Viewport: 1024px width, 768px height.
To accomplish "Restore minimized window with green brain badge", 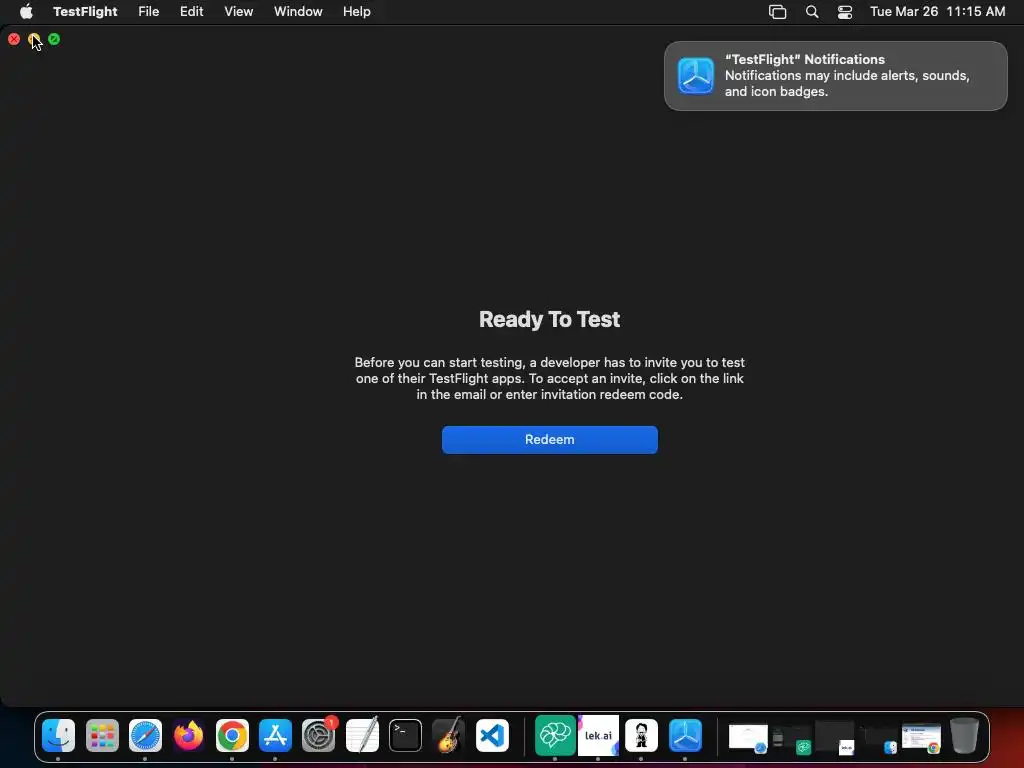I will click(792, 738).
